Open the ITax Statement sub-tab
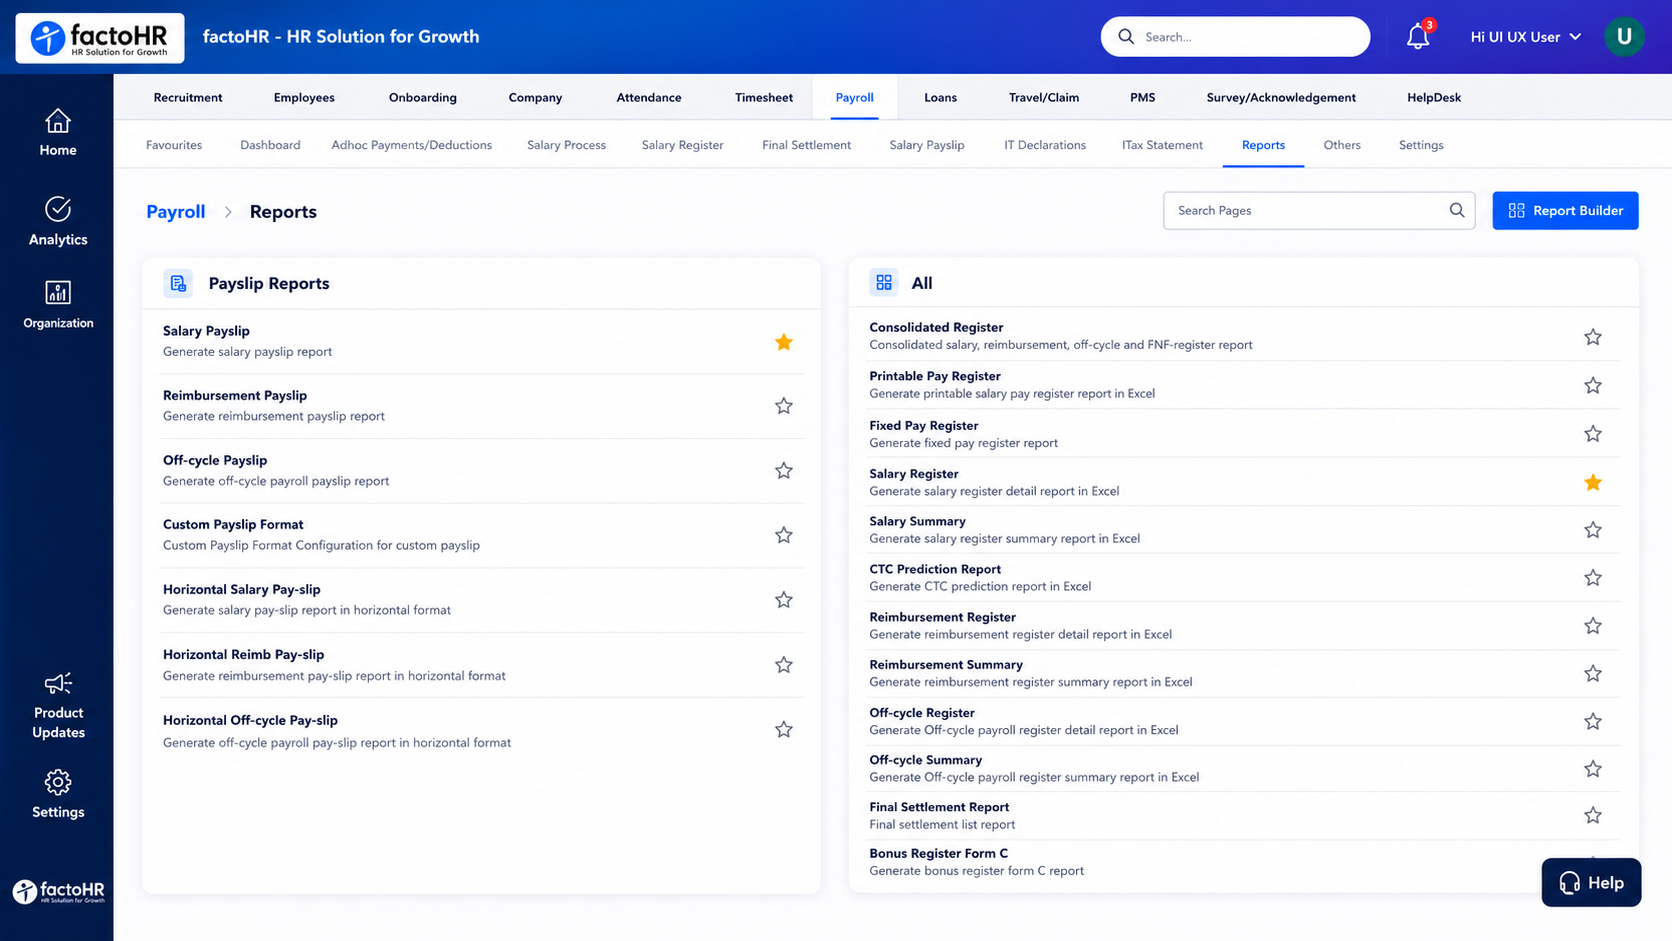Image resolution: width=1672 pixels, height=941 pixels. coord(1162,145)
